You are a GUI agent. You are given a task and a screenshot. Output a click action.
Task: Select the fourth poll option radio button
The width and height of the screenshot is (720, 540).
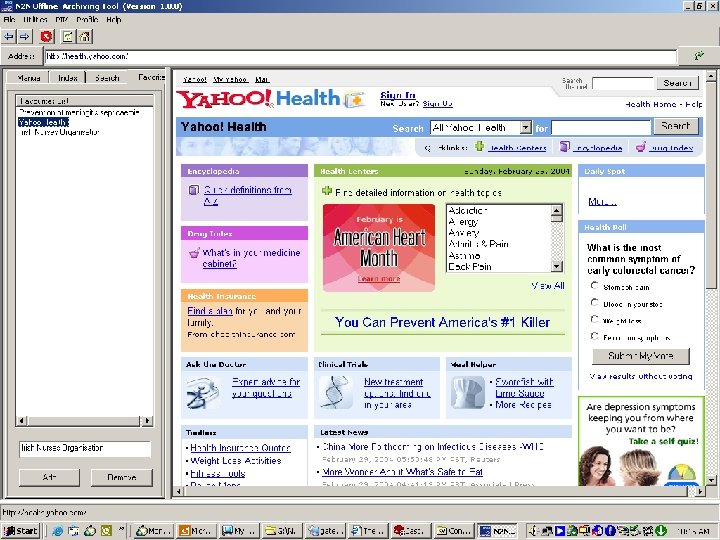click(594, 336)
